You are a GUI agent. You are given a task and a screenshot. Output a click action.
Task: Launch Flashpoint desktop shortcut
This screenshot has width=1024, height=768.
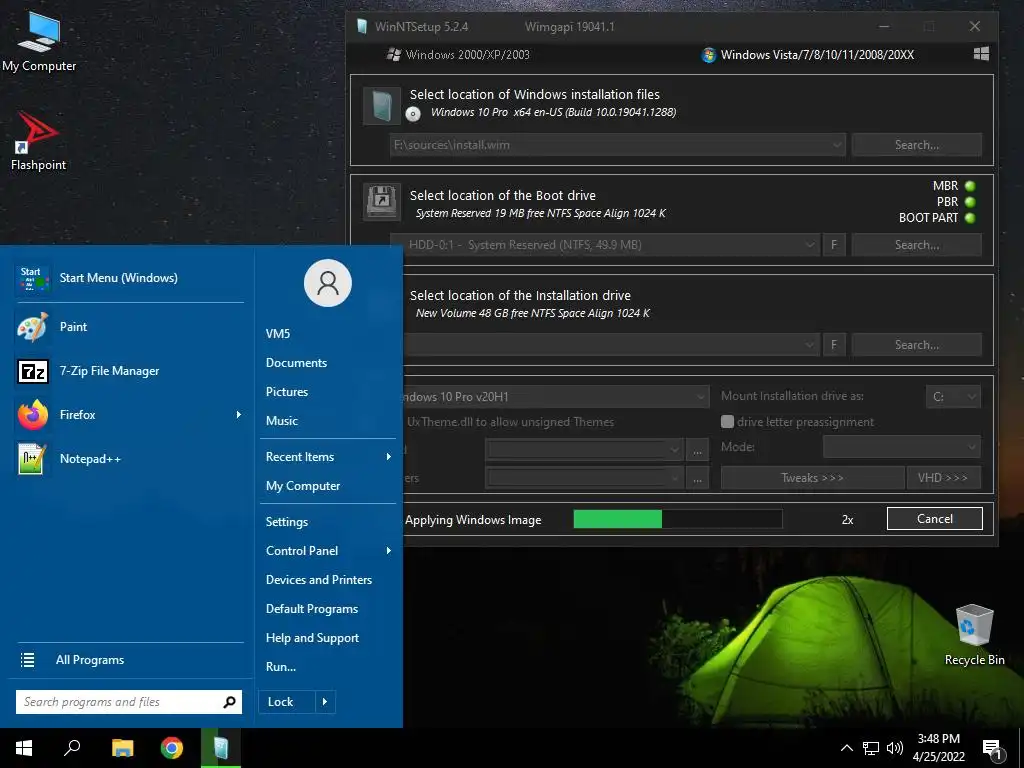tap(38, 141)
